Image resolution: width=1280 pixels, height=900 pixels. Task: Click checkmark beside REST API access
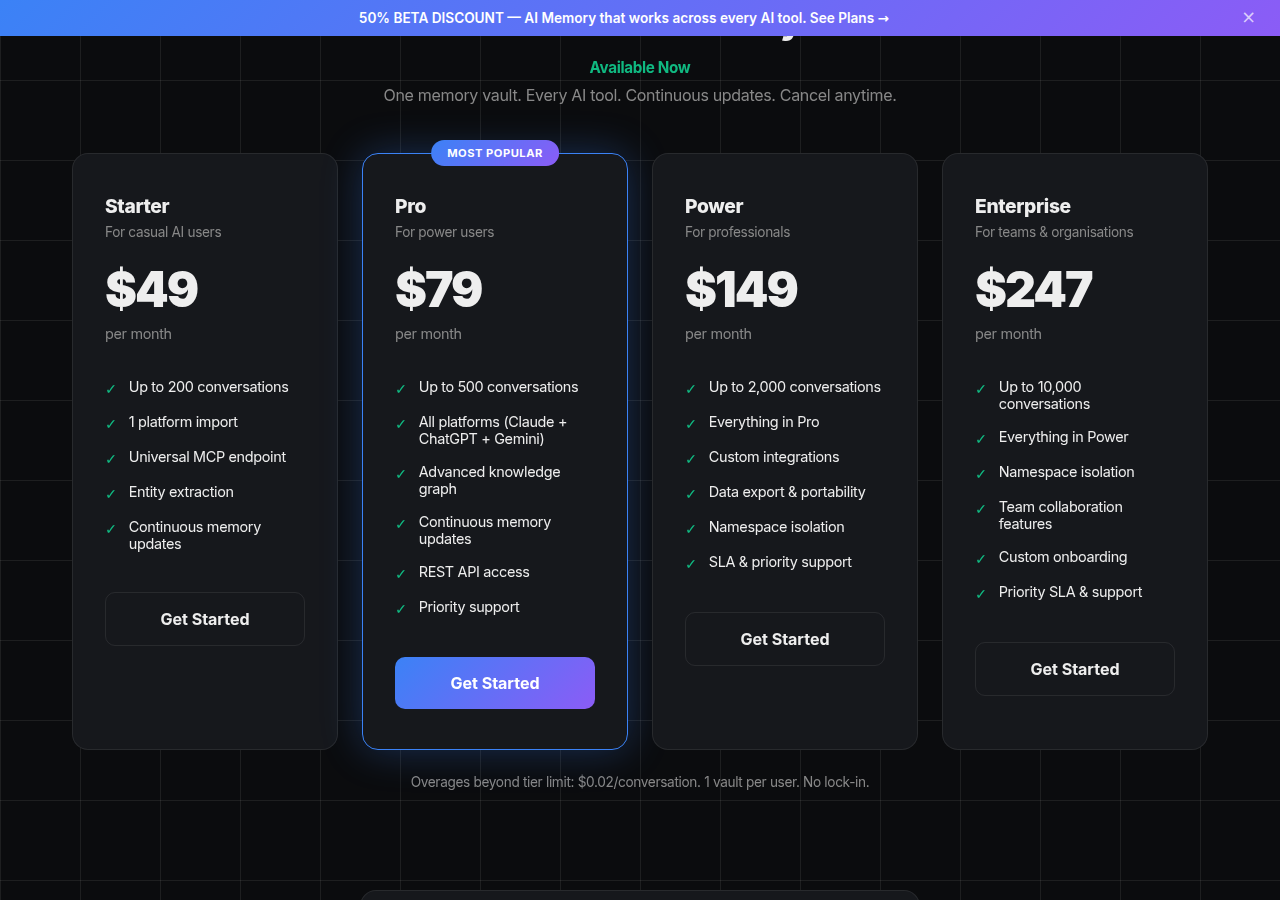coord(401,573)
